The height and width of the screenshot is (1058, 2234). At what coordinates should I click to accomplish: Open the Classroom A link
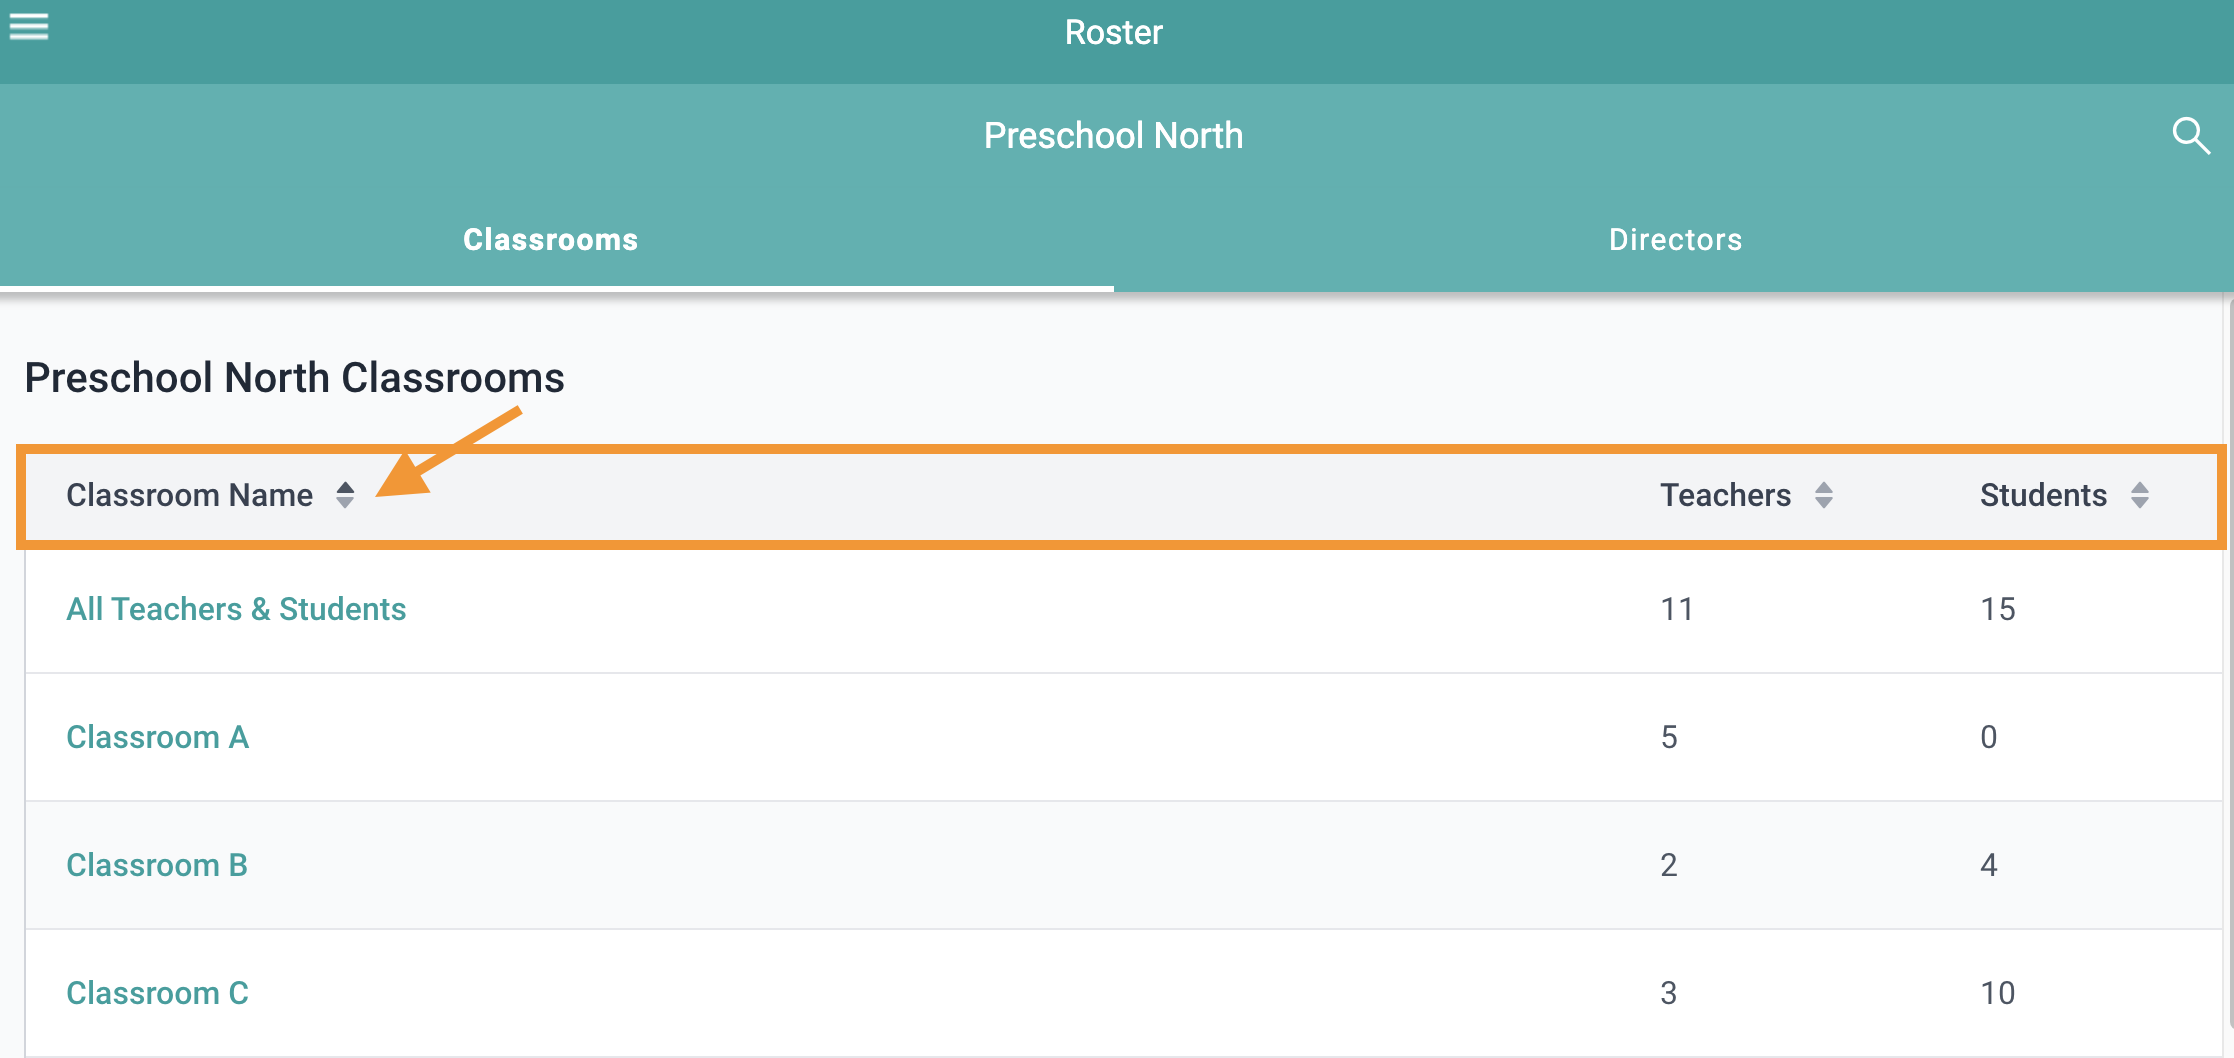(x=157, y=737)
